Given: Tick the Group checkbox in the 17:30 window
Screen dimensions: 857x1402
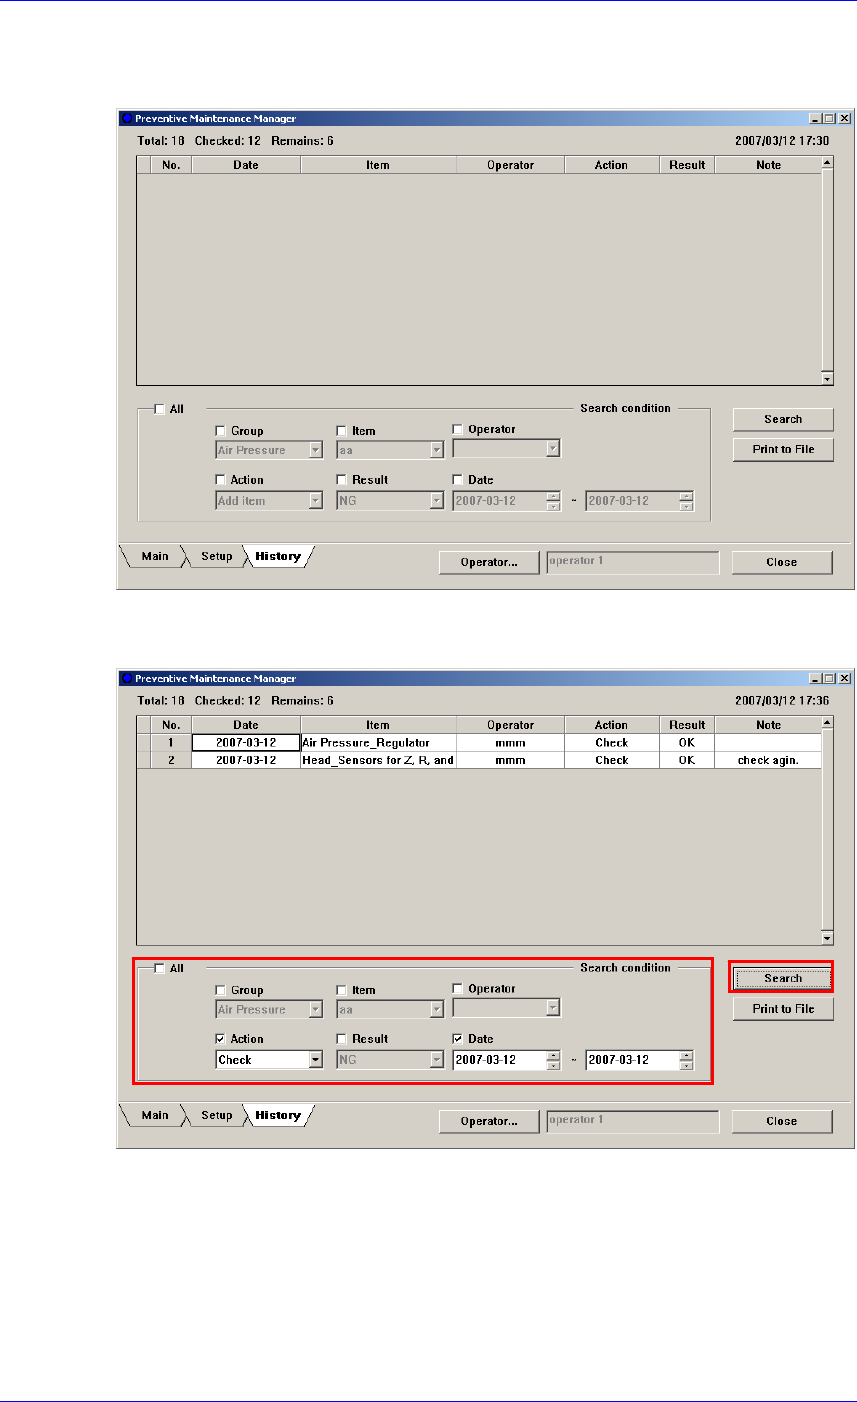Looking at the screenshot, I should tap(221, 431).
